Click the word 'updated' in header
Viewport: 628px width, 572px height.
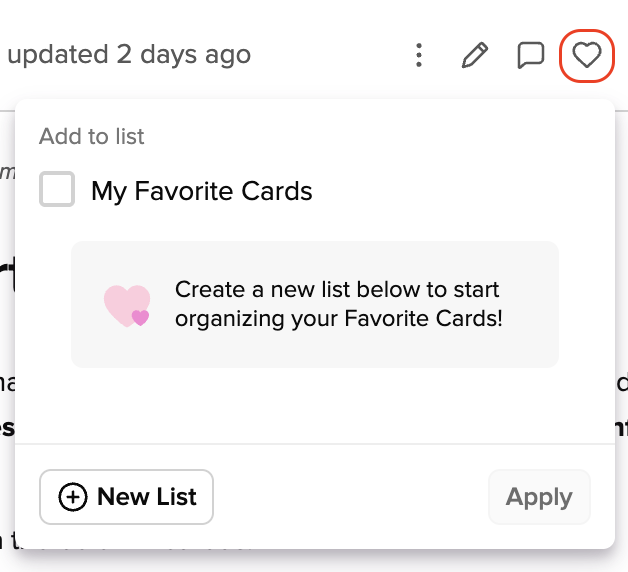click(x=58, y=55)
